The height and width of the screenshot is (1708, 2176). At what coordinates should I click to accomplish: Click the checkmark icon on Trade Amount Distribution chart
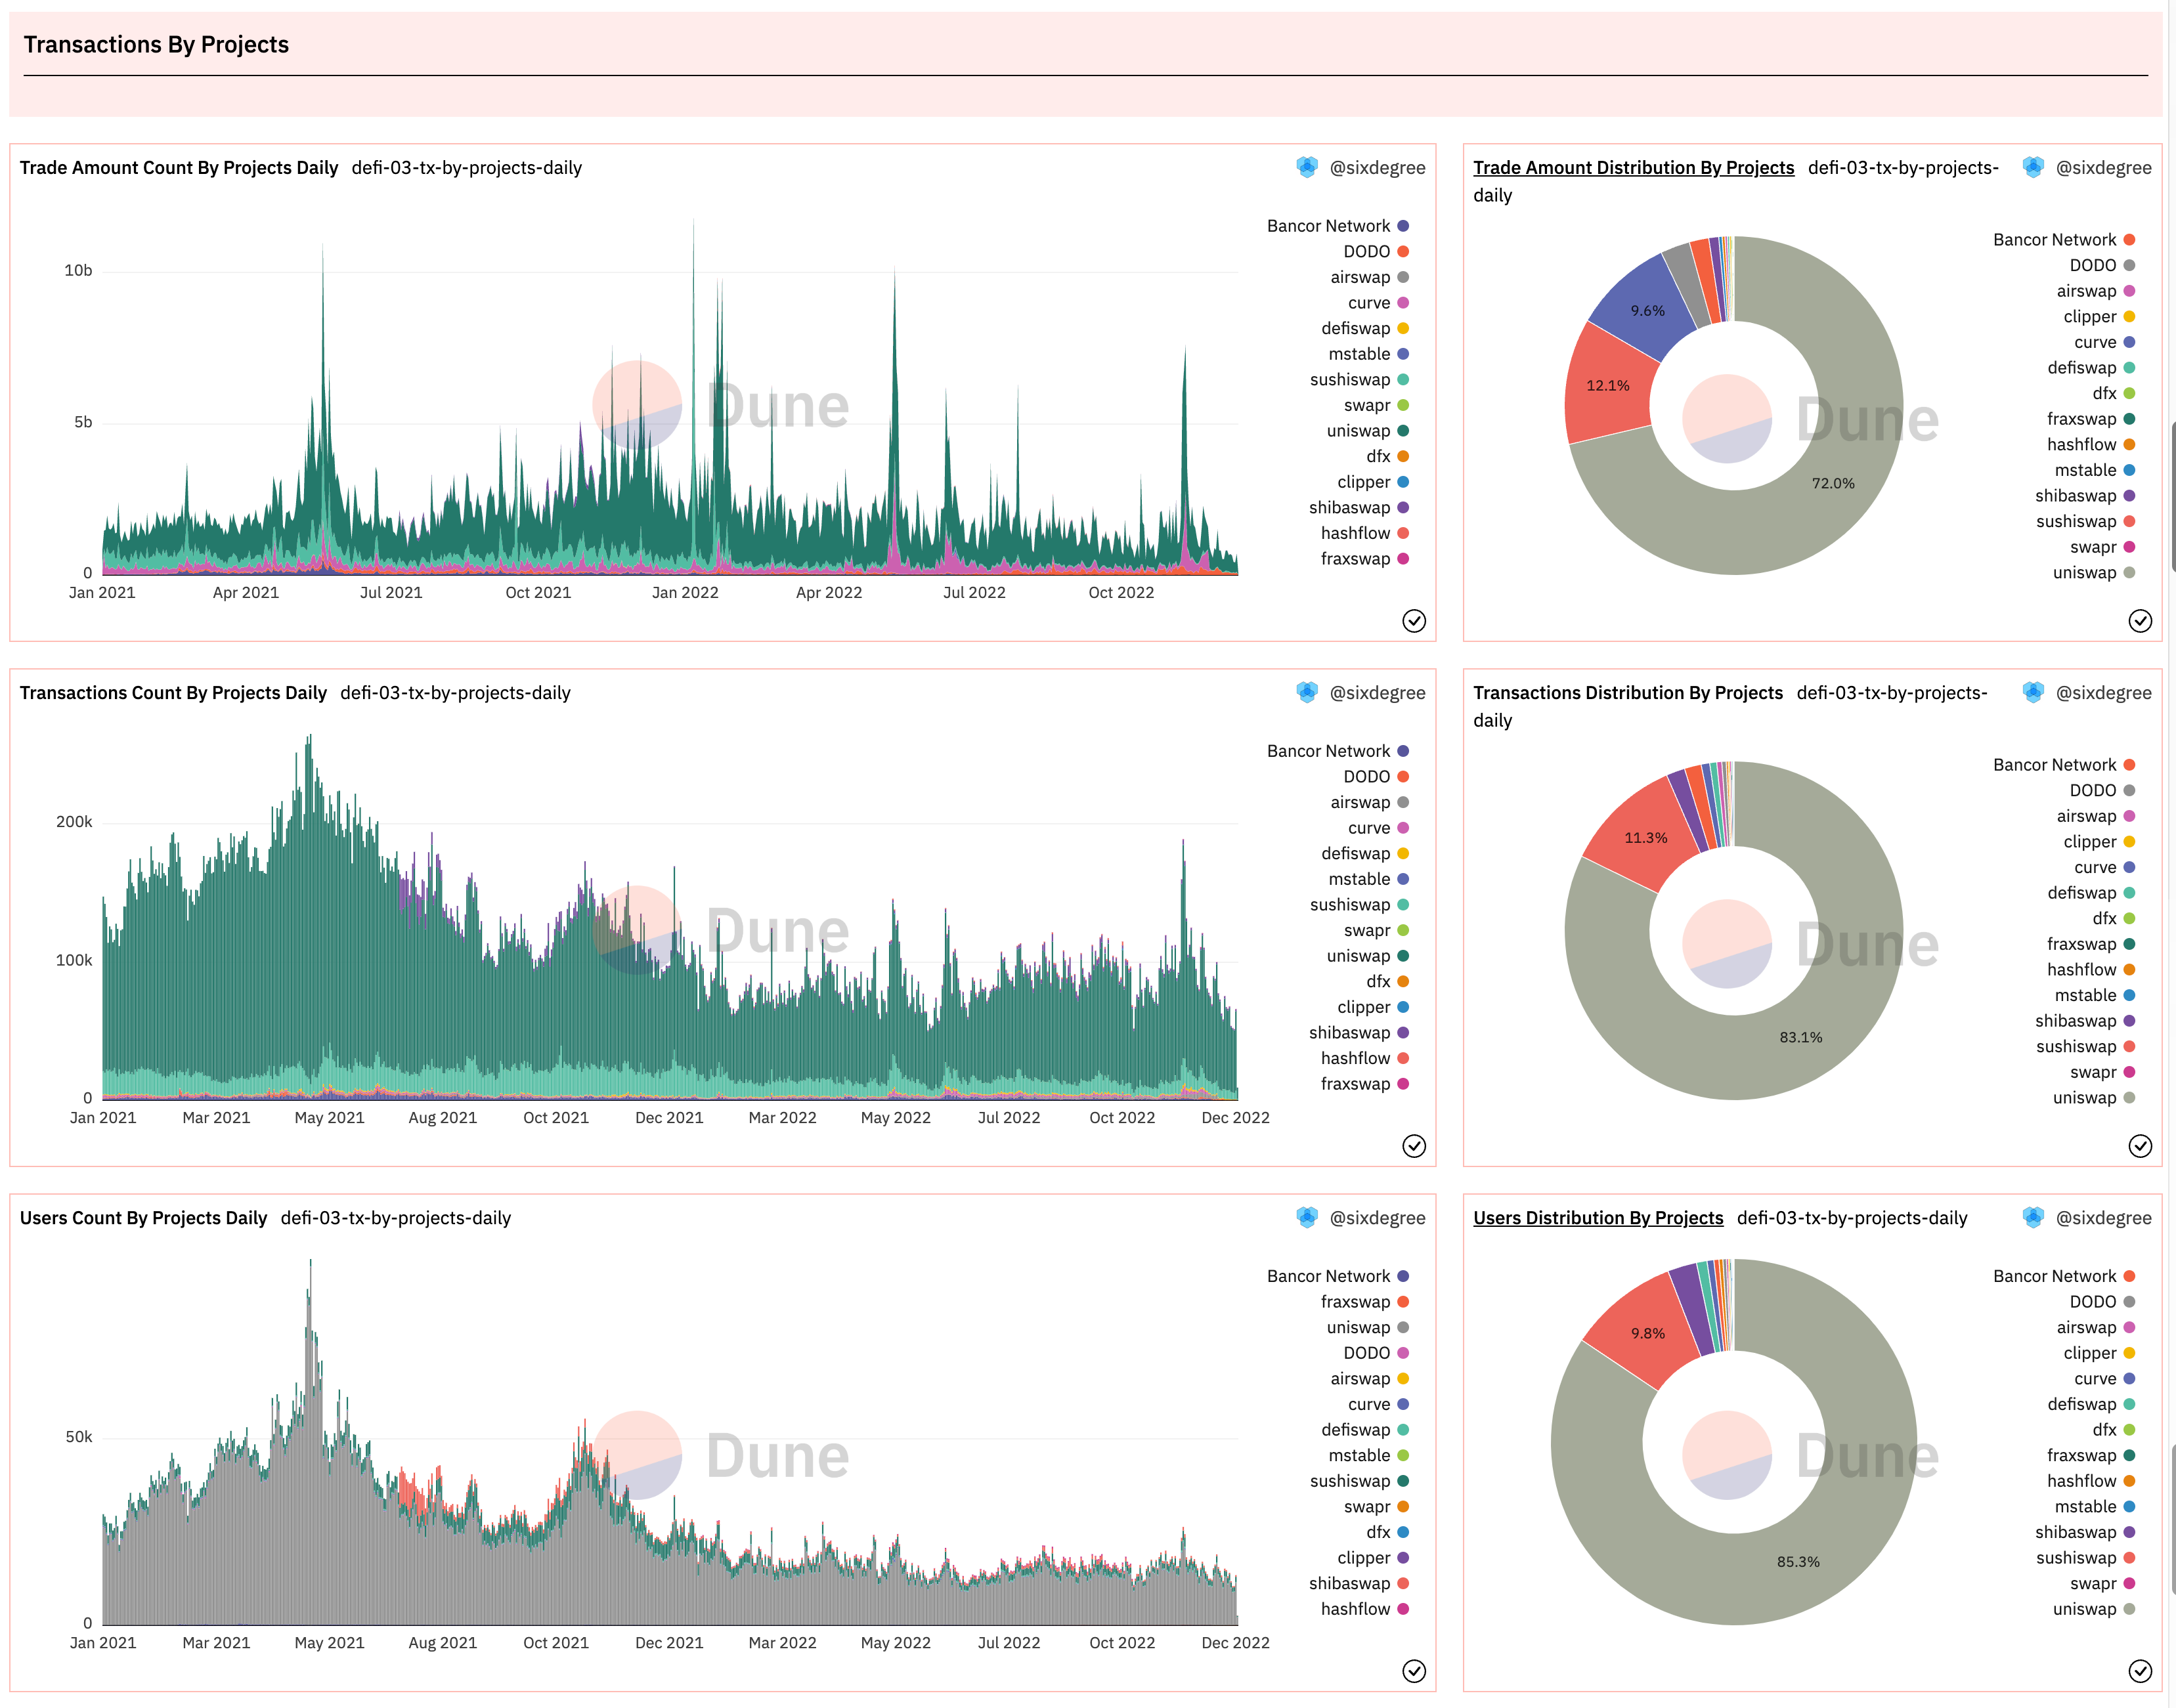click(x=2140, y=621)
